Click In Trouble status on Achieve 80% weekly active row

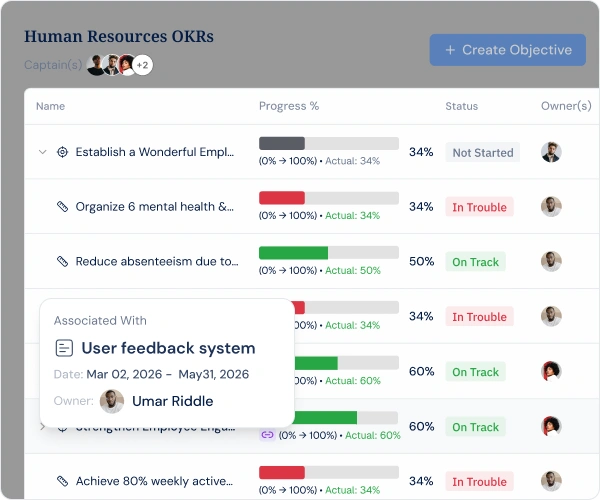click(479, 481)
